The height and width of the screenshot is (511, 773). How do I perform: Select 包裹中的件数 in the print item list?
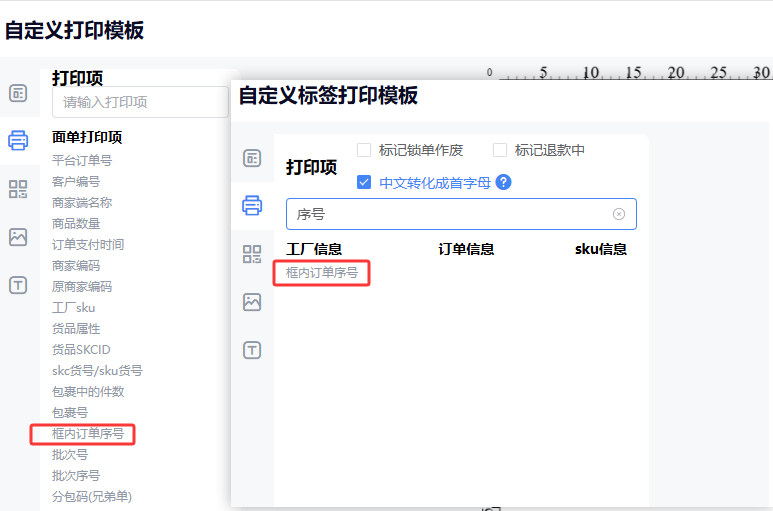coord(88,392)
